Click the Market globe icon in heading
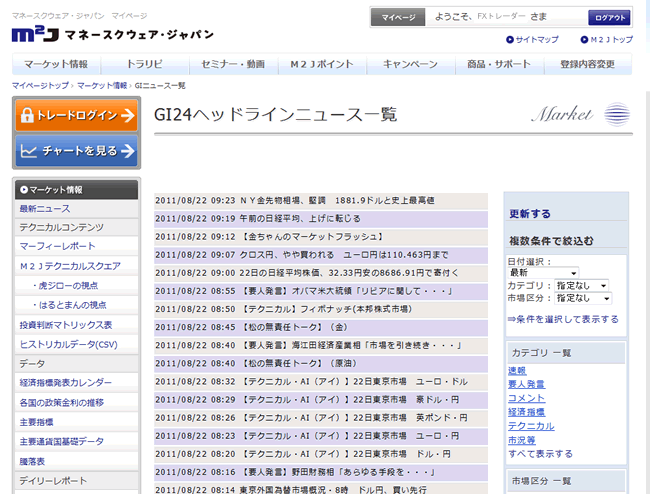This screenshot has height=494, width=650. tap(617, 114)
